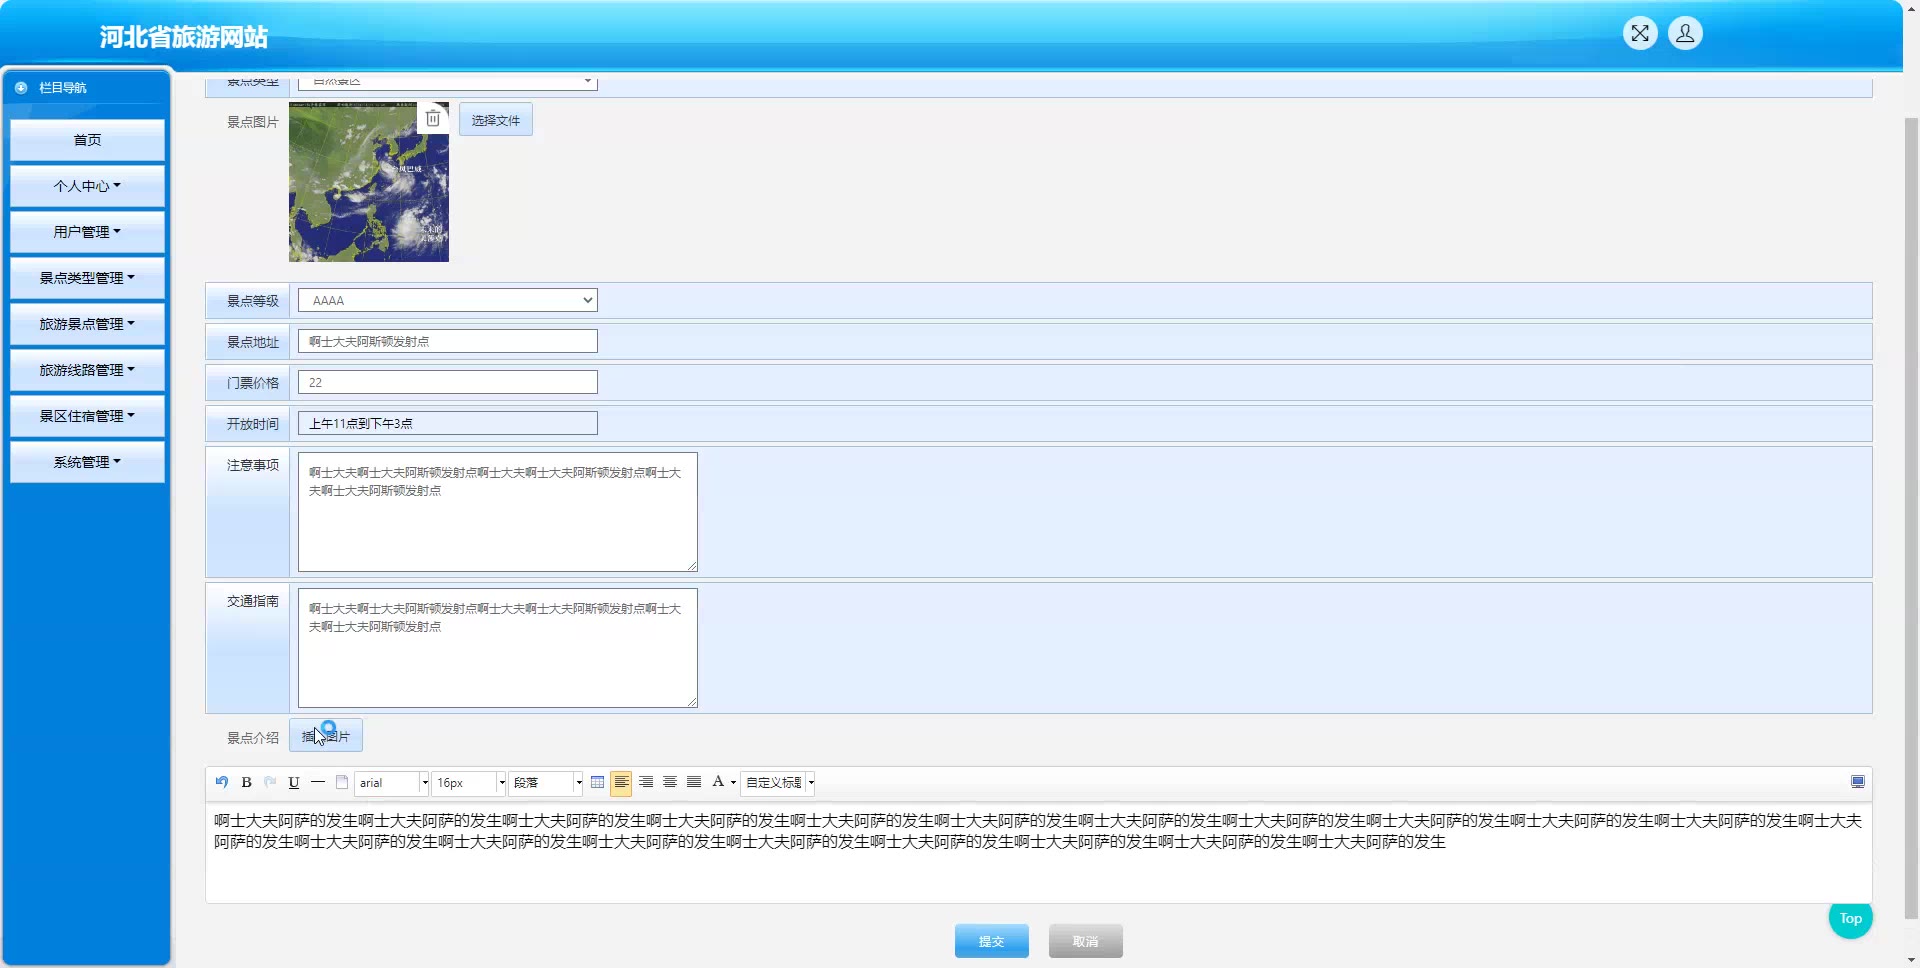Viewport: 1920px width, 968px height.
Task: Align the paragraph right
Action: [x=646, y=782]
